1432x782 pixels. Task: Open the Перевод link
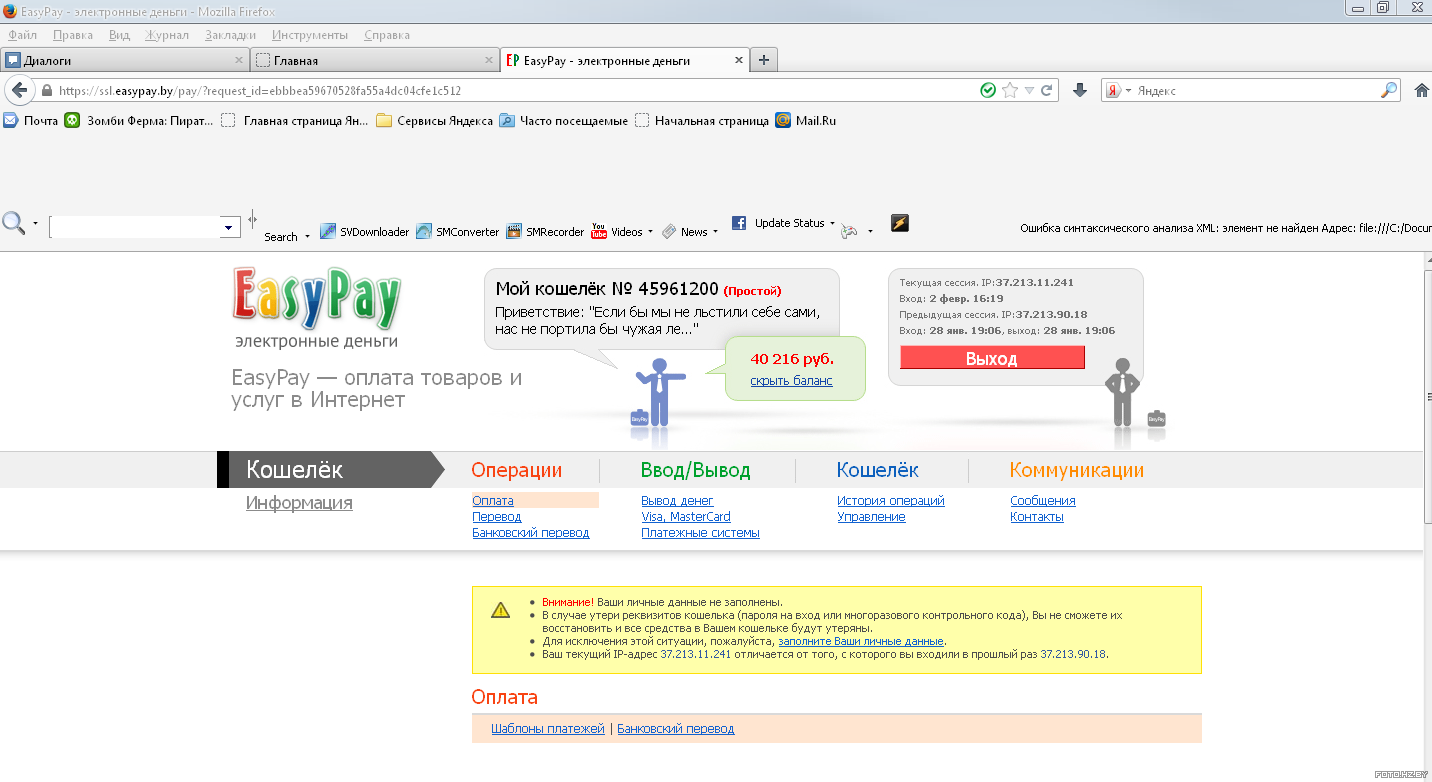(x=497, y=517)
